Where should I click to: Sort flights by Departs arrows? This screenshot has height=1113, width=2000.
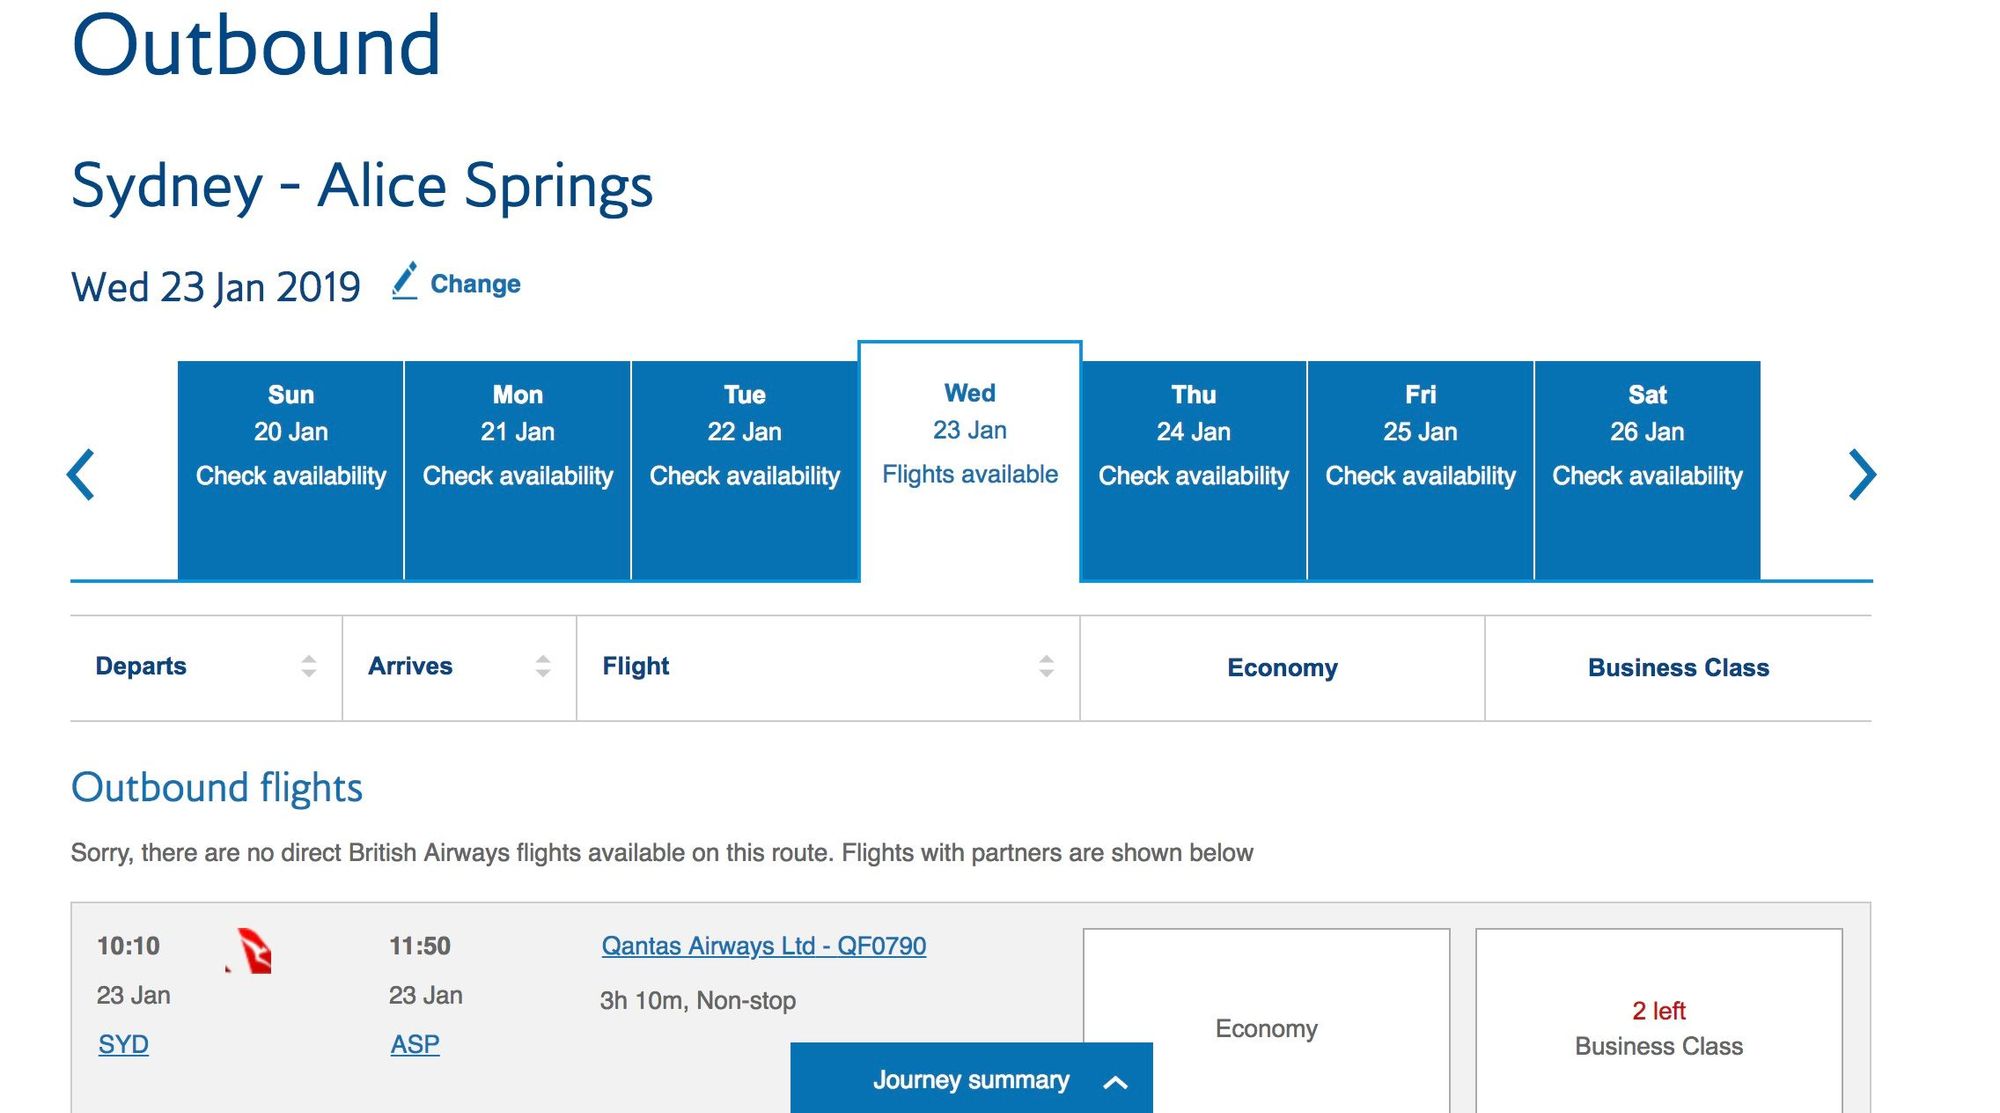pos(309,666)
